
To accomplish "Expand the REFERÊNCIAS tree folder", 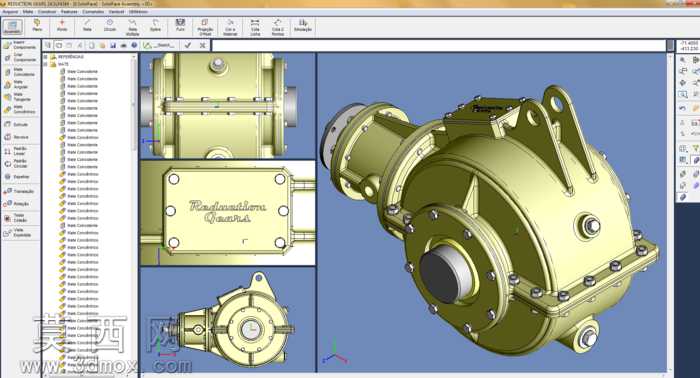I will pos(46,57).
